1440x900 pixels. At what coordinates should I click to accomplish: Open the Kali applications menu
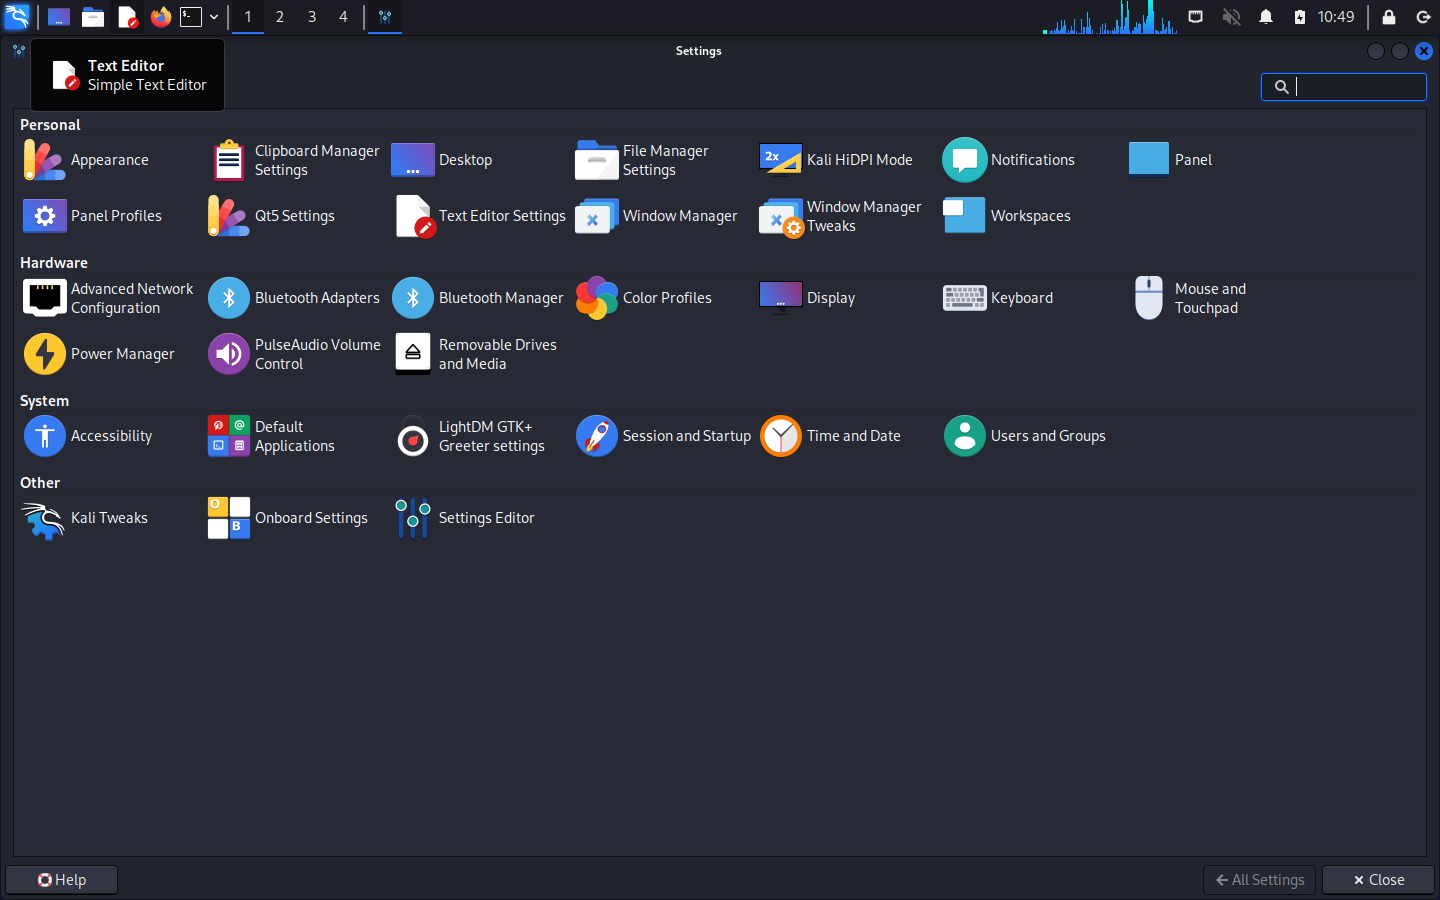tap(17, 17)
